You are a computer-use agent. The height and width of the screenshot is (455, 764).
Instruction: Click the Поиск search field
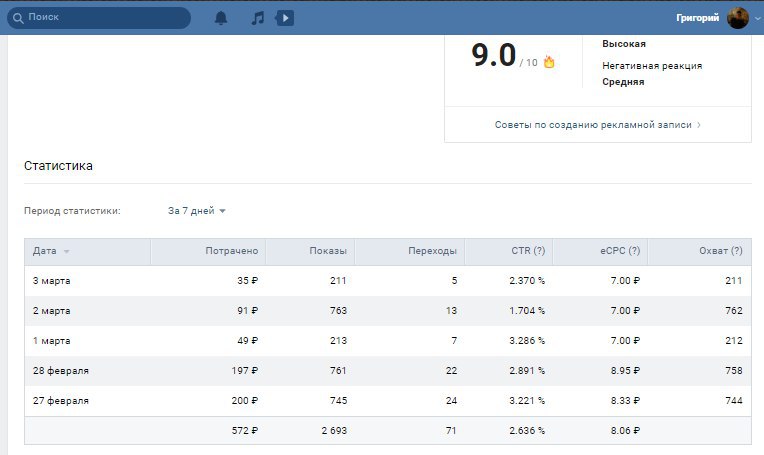click(x=99, y=18)
